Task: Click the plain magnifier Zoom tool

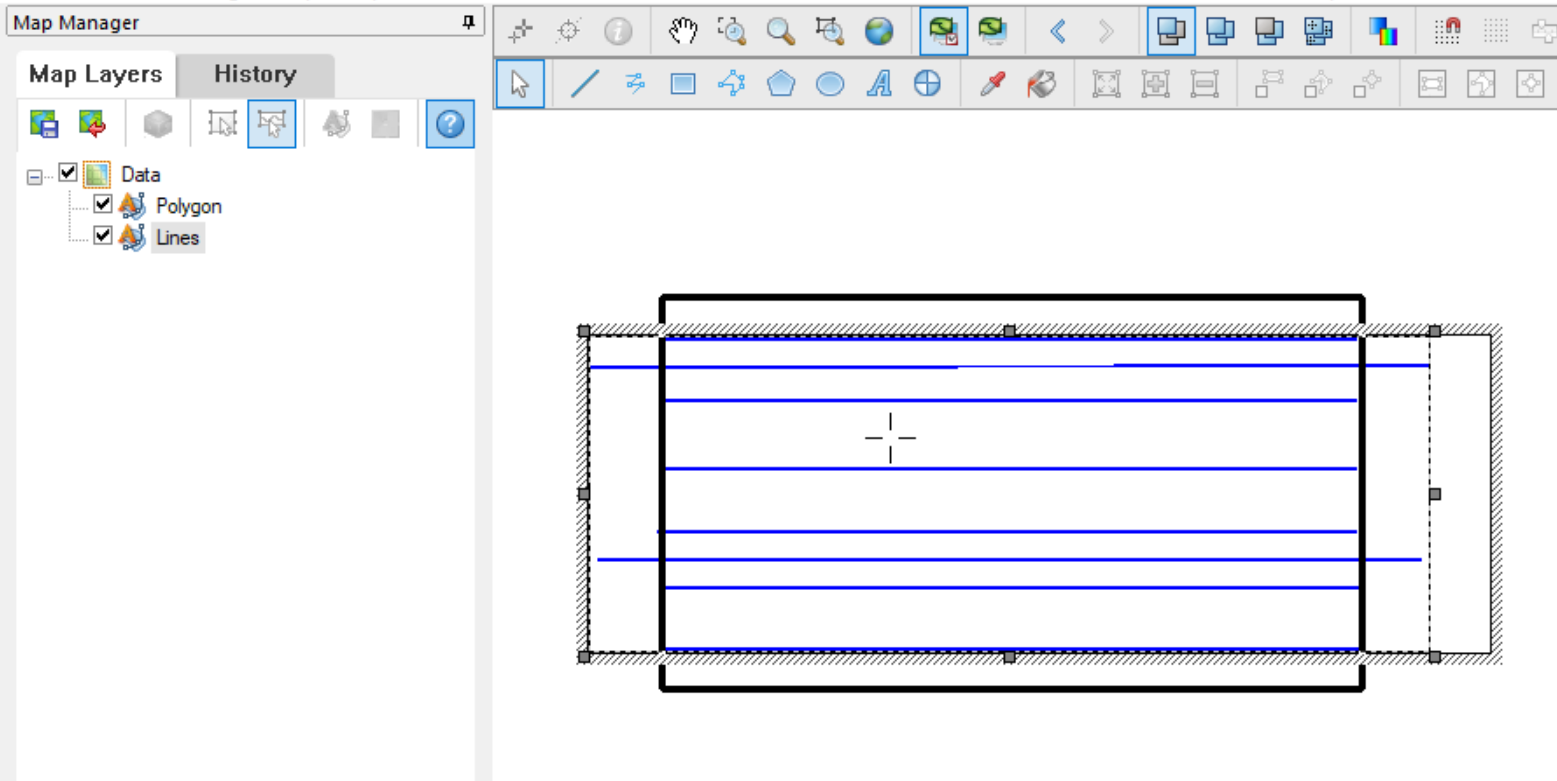Action: [x=780, y=32]
